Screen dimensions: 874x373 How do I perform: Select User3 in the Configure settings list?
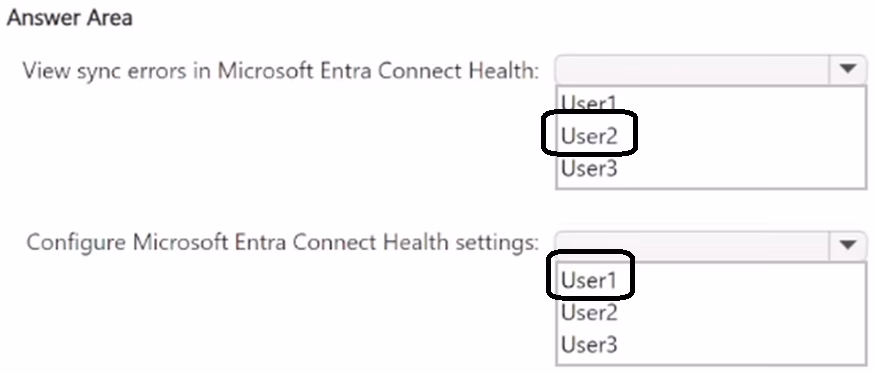pos(589,345)
